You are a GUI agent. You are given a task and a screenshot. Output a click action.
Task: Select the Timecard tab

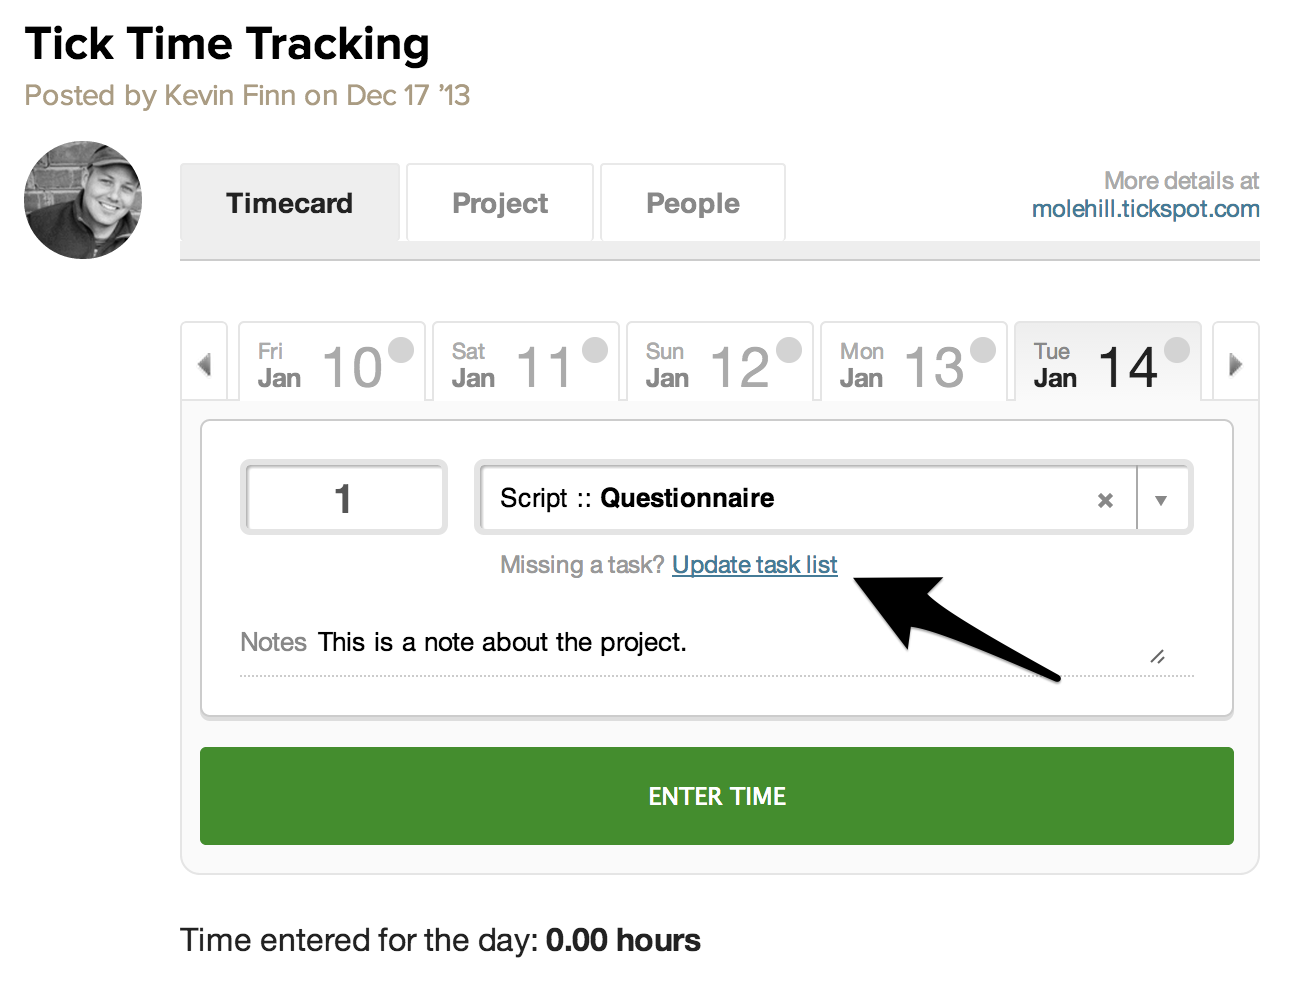289,203
